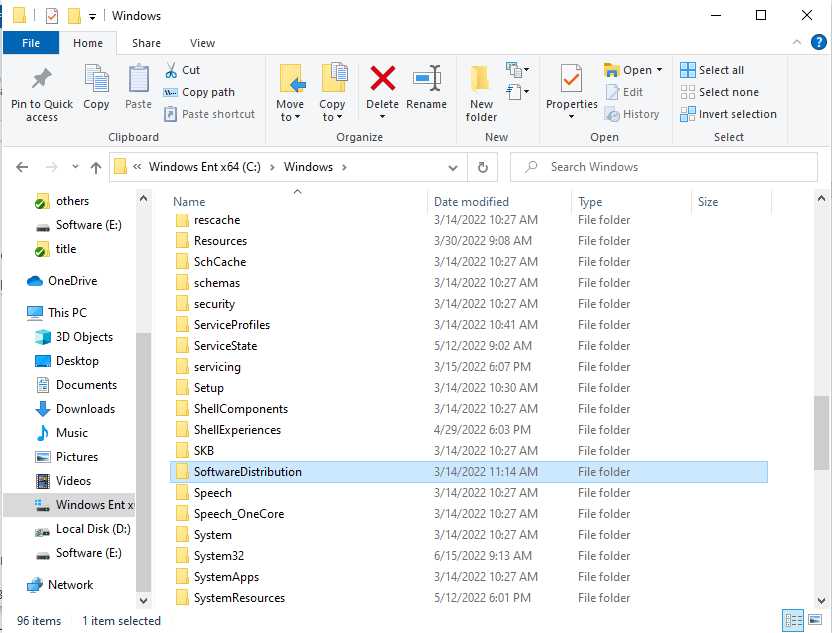Click Copy path in Clipboard group
Screen dimensions: 832x633
click(x=199, y=92)
